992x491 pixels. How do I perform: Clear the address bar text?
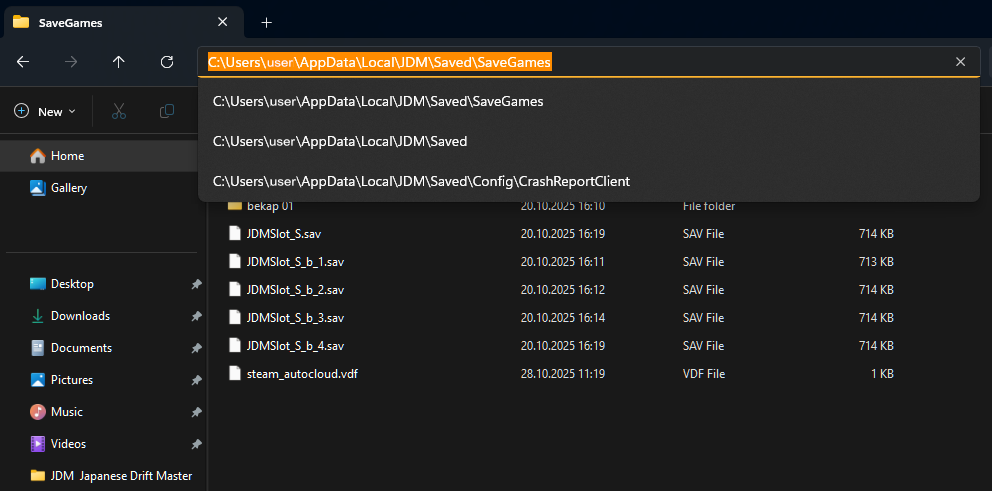(960, 62)
